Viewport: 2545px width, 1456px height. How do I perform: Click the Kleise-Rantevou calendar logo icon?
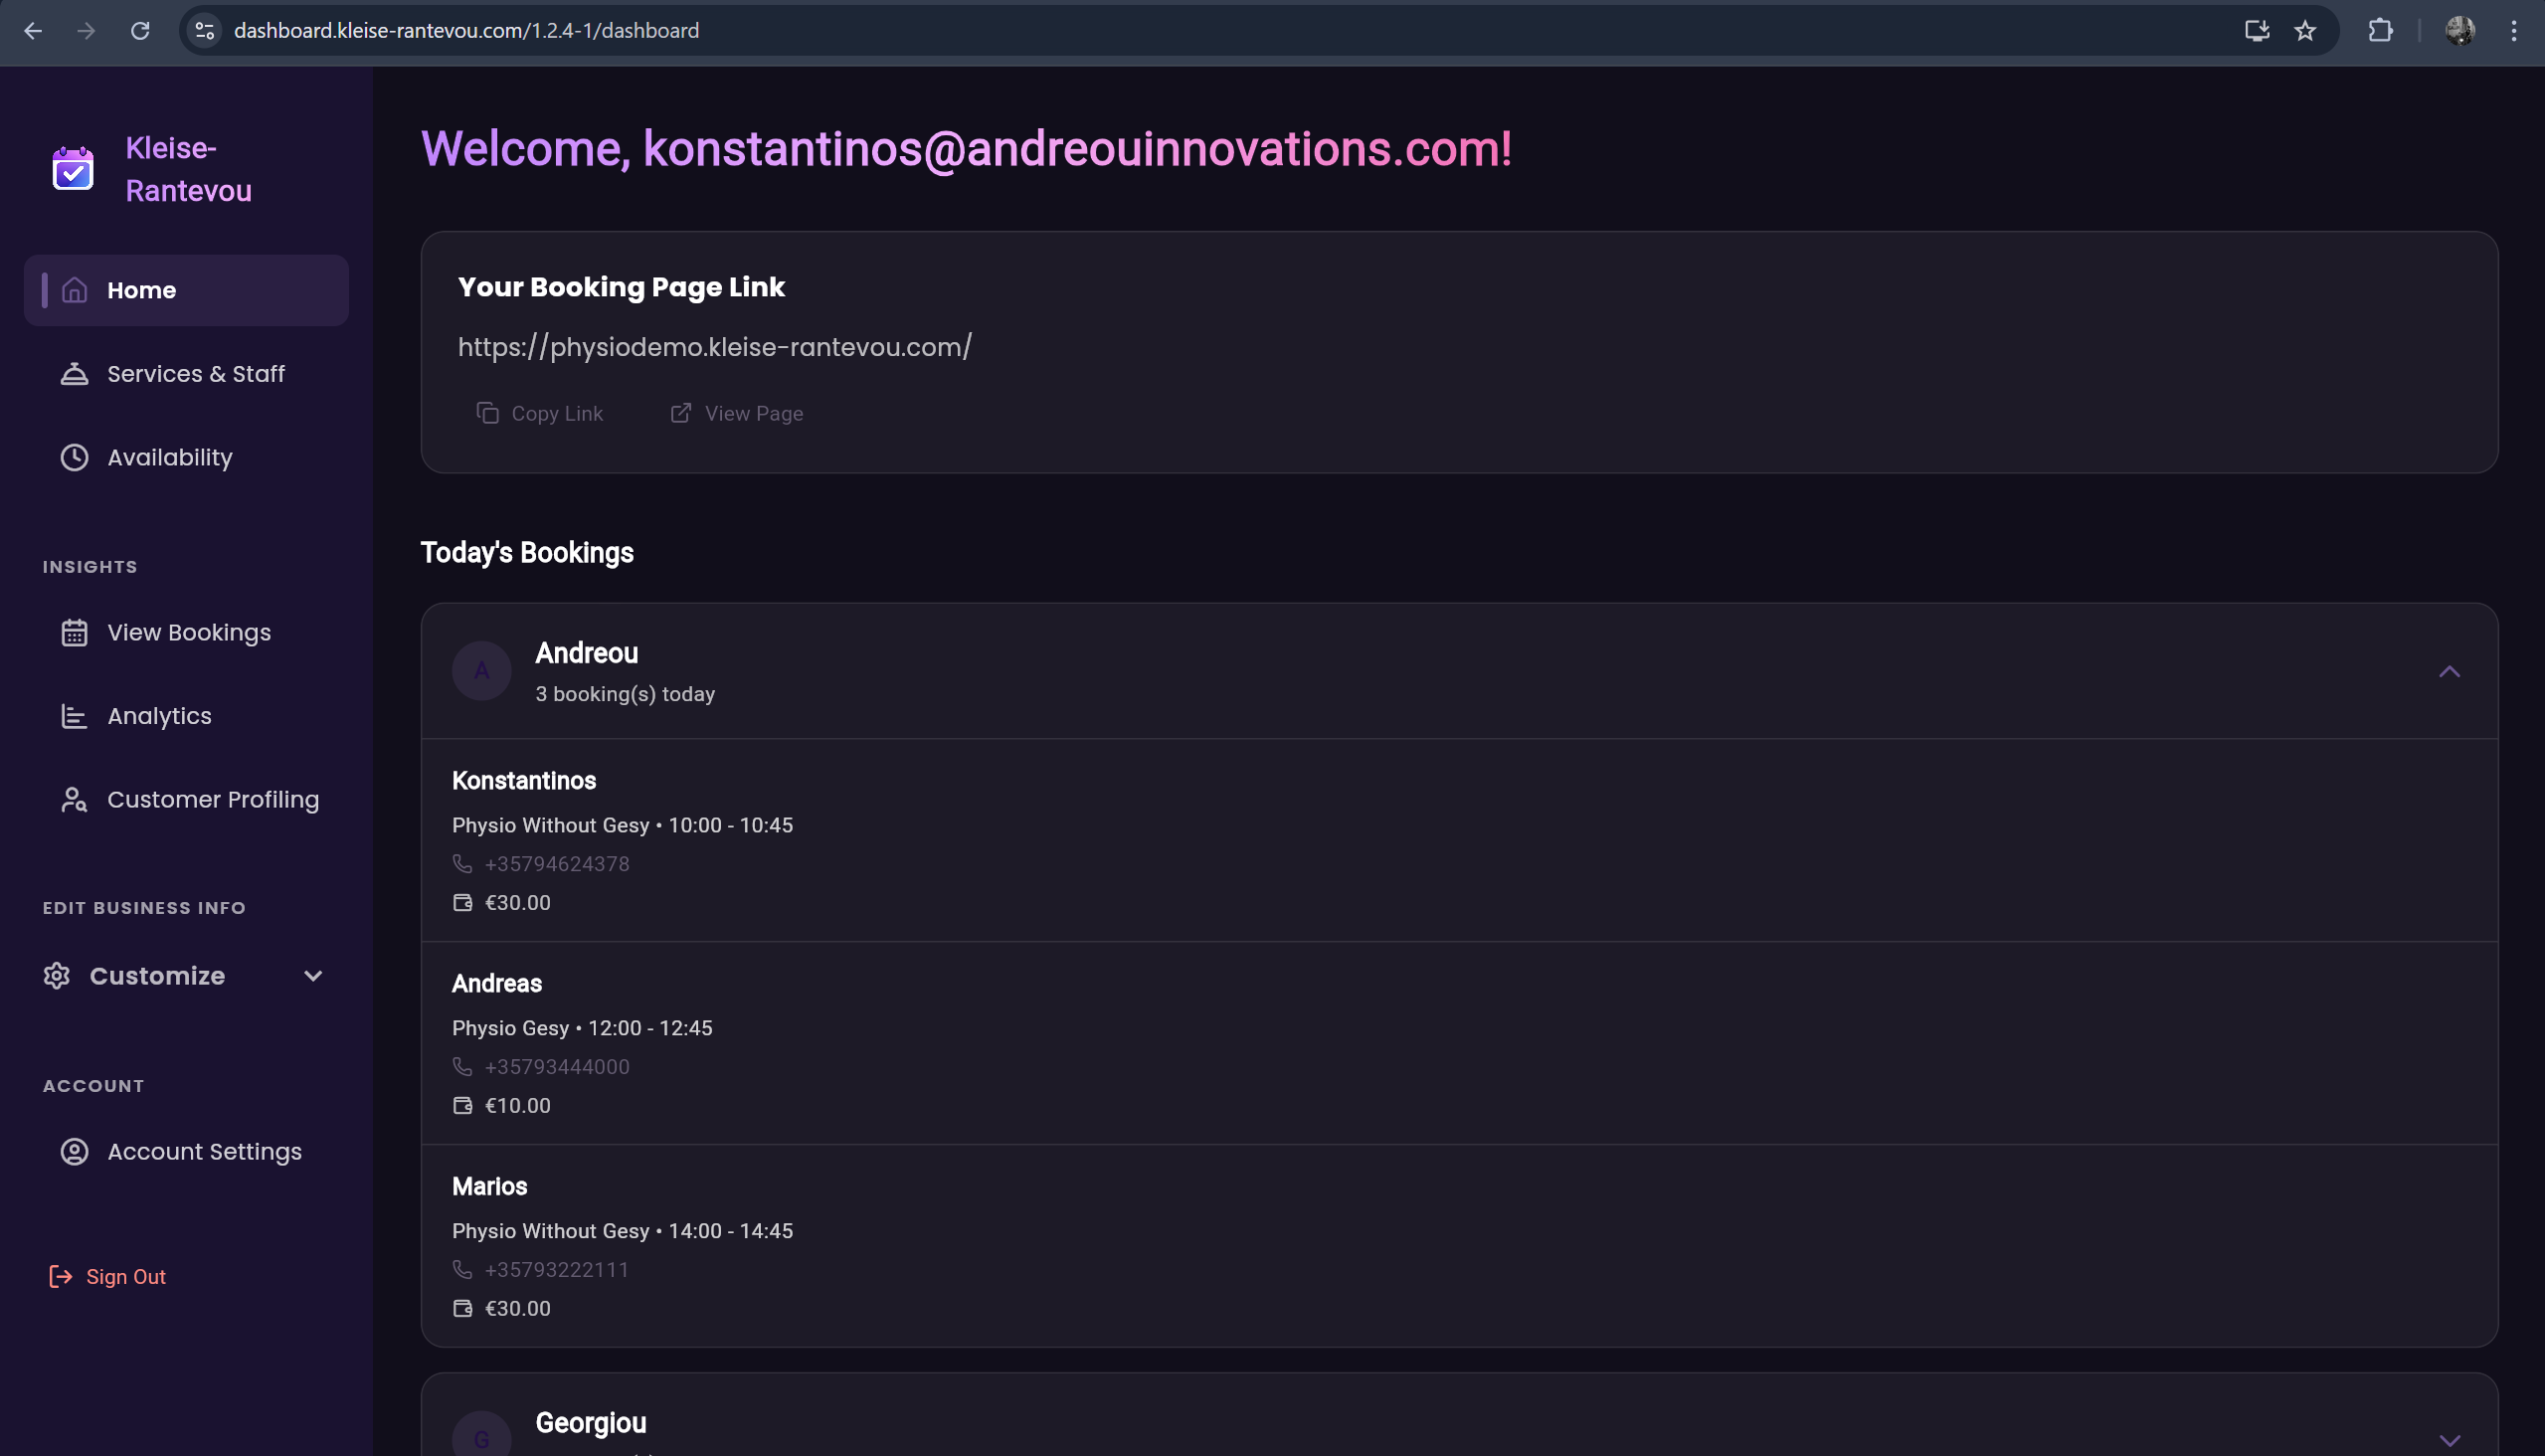[x=73, y=169]
